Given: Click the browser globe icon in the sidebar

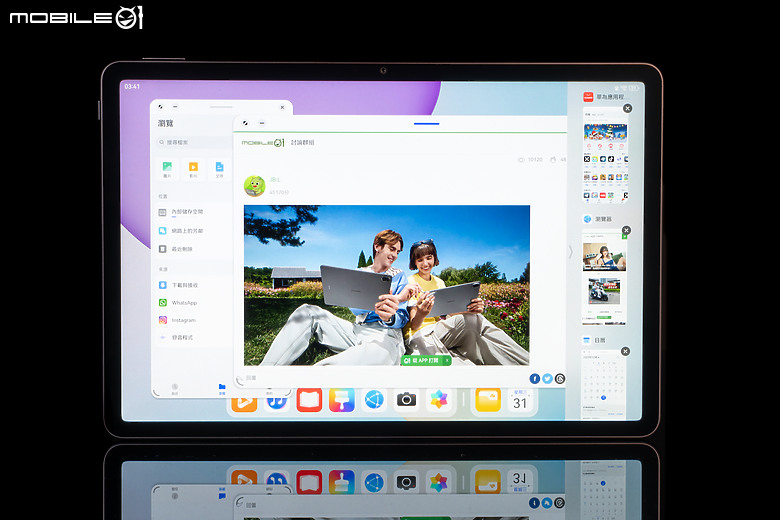Looking at the screenshot, I should [x=587, y=219].
